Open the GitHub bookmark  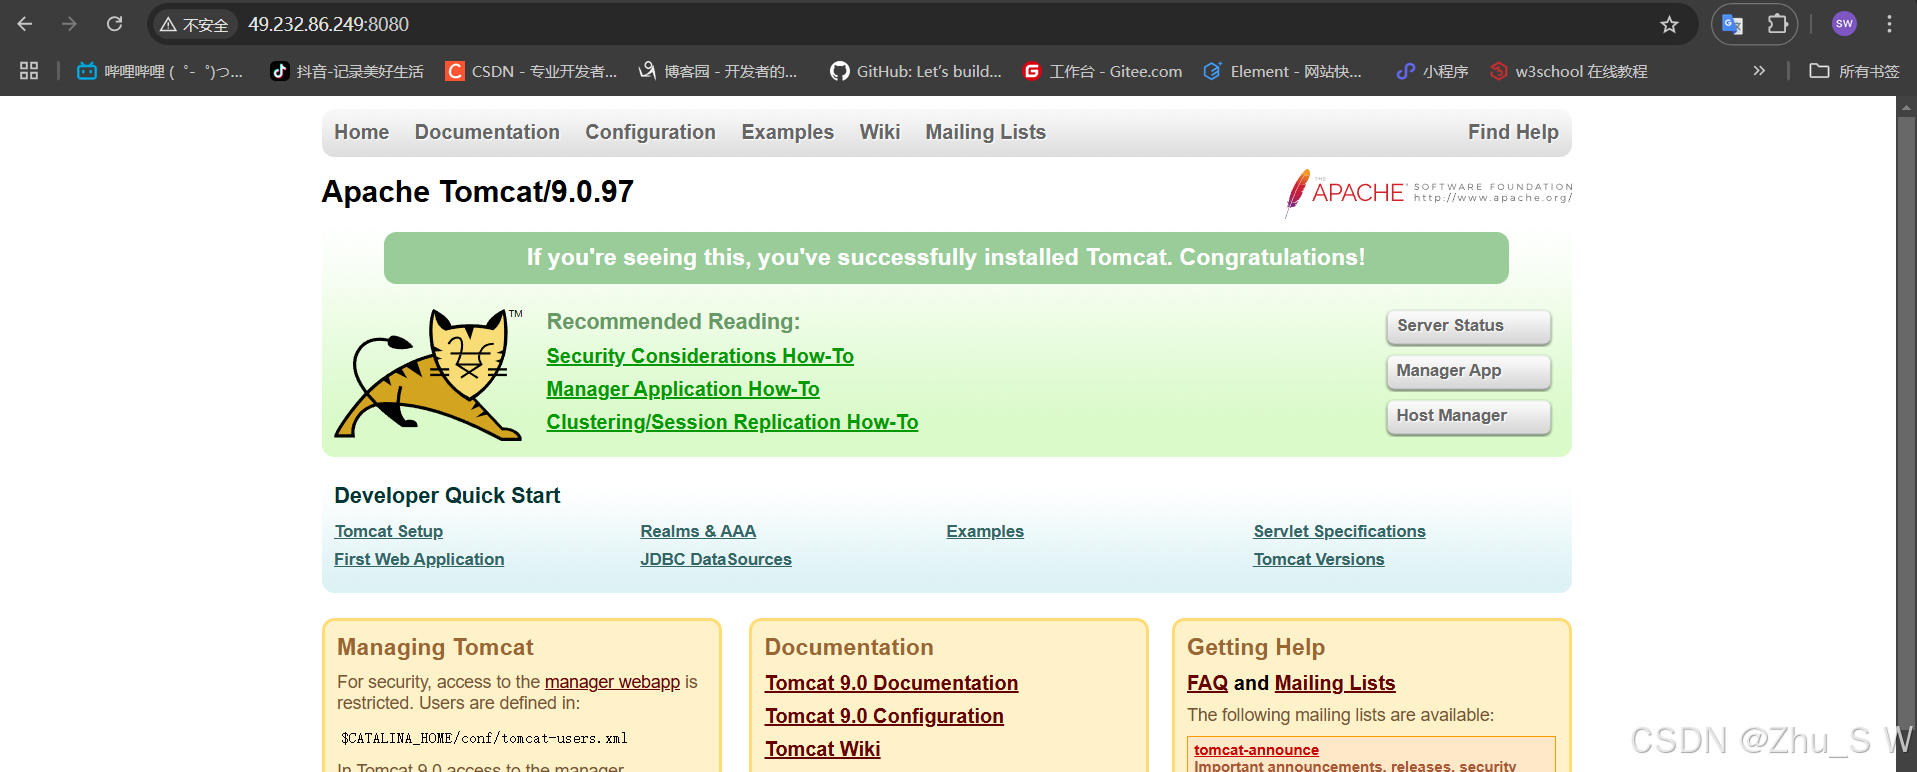click(916, 71)
